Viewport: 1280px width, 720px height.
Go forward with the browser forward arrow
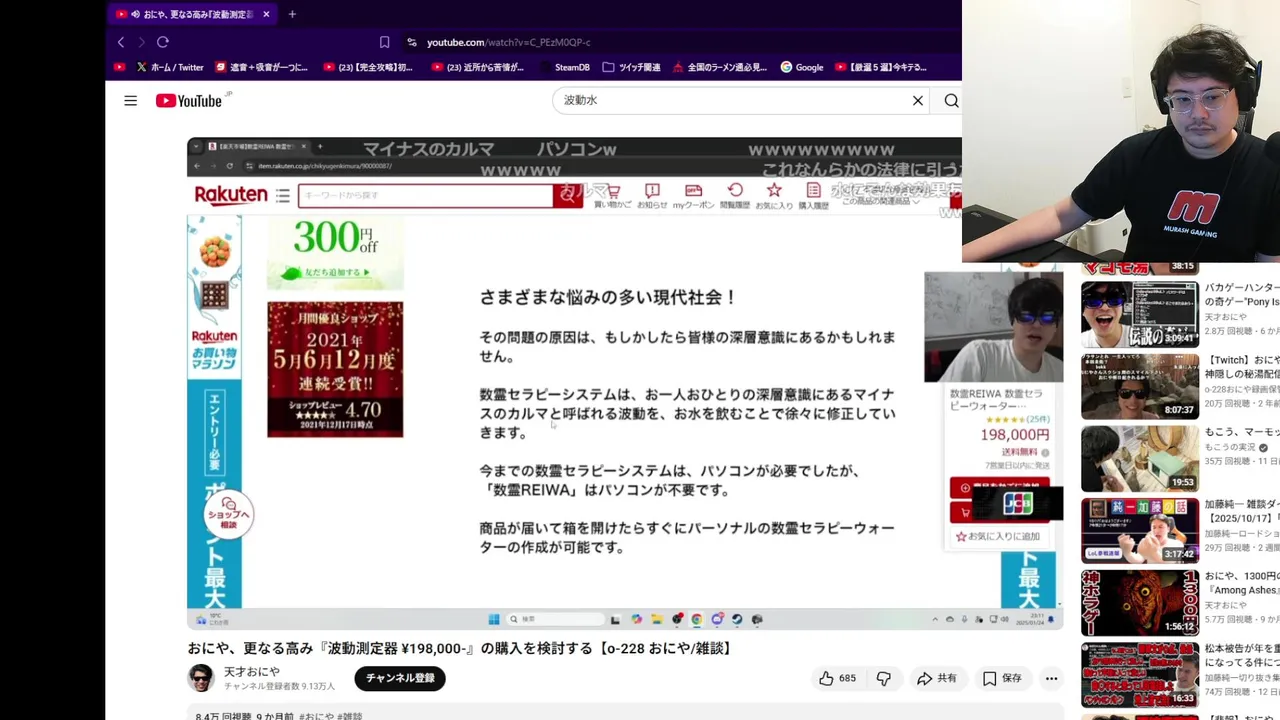pos(141,42)
